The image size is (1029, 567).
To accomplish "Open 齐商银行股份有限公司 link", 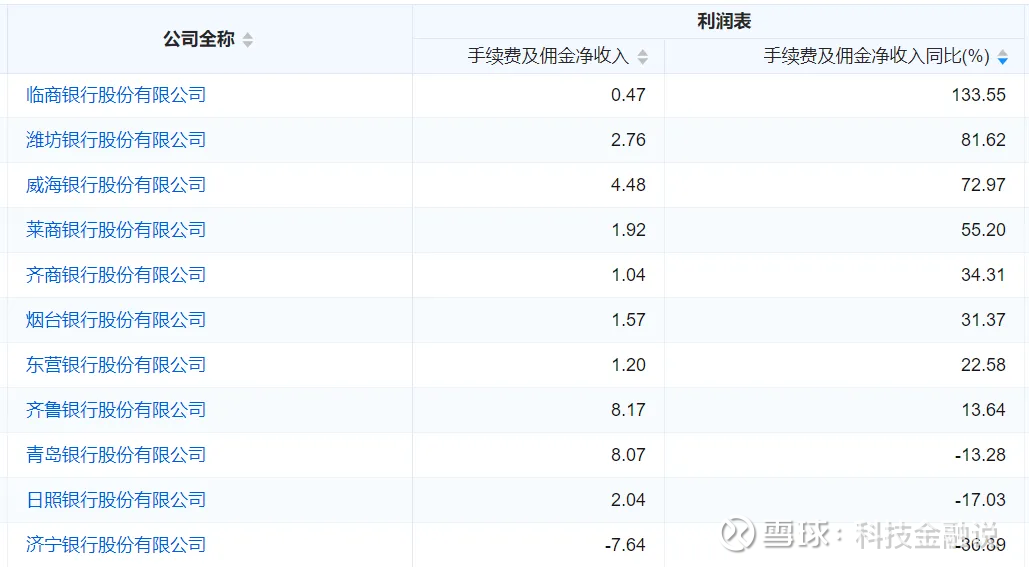I will tap(116, 275).
